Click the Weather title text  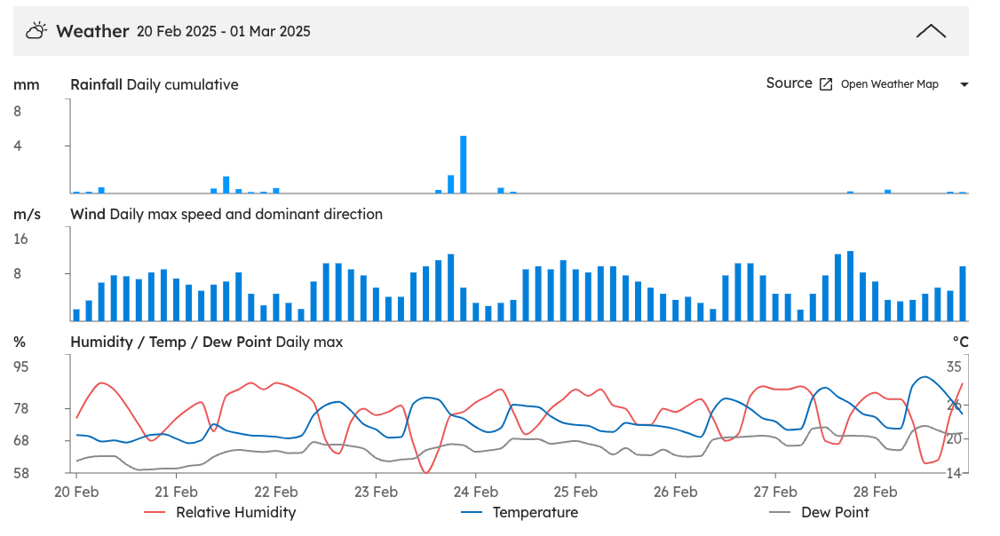tap(92, 31)
